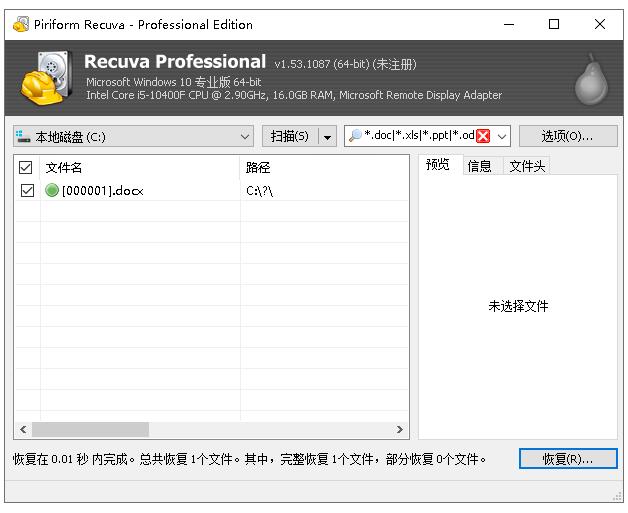Click the C:\?\ path cell
Image resolution: width=628 pixels, height=513 pixels.
[259, 191]
